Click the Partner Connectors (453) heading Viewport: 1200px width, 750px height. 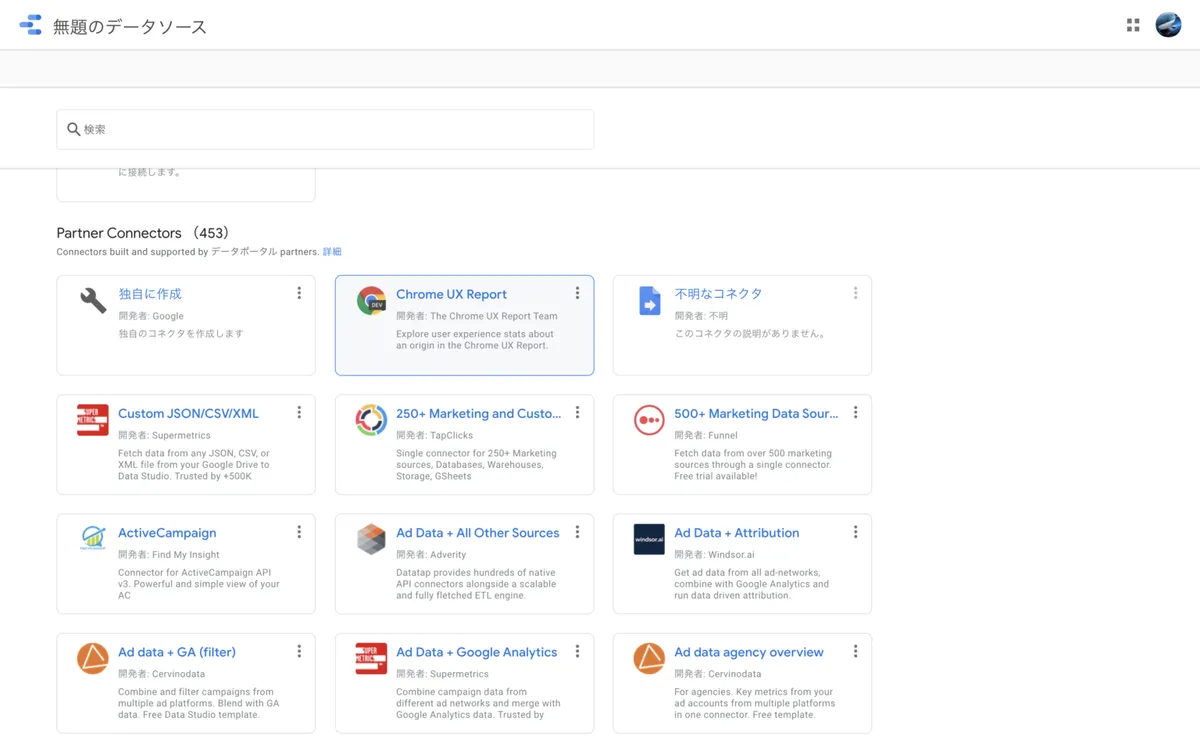(x=144, y=233)
